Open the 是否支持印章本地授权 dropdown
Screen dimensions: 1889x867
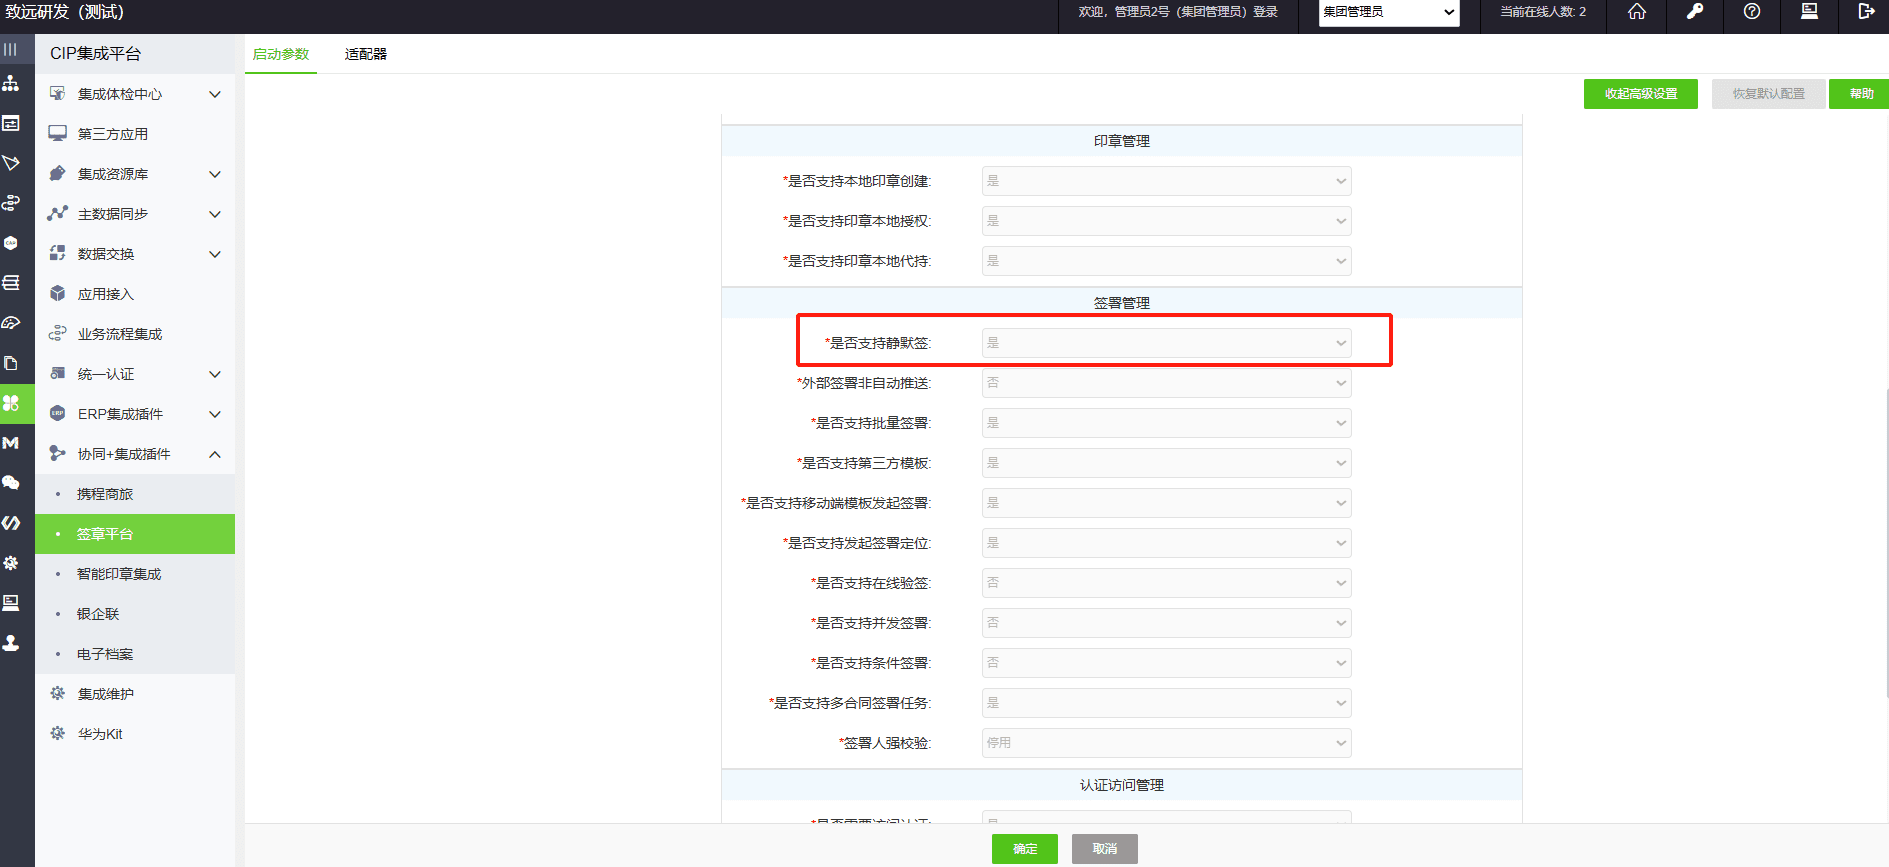pos(1166,221)
